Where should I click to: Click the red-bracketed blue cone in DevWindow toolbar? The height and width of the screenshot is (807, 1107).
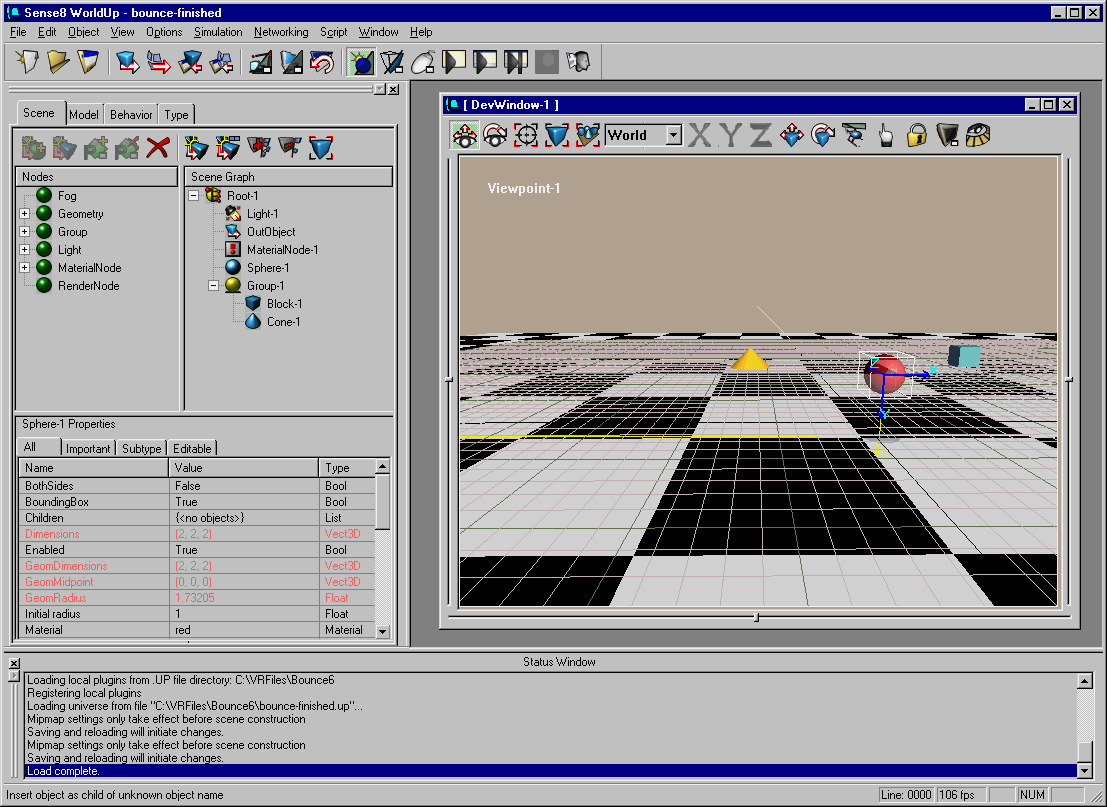pos(557,135)
